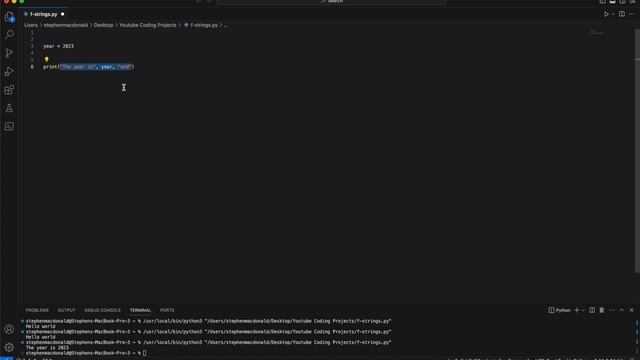Viewport: 640px width, 360px height.
Task: Expand run options dropdown beside play button
Action: tap(613, 14)
